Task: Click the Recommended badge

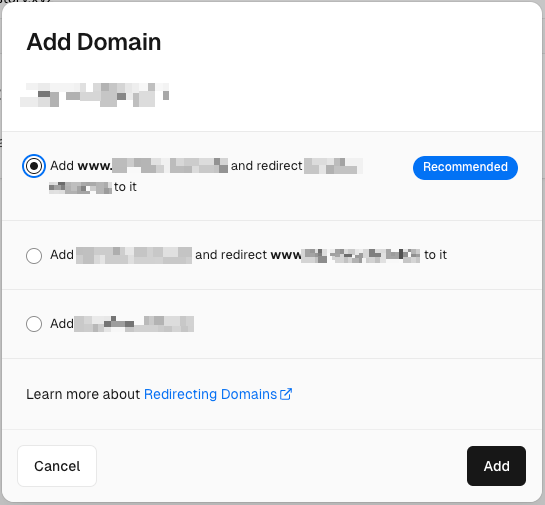Action: tap(465, 168)
